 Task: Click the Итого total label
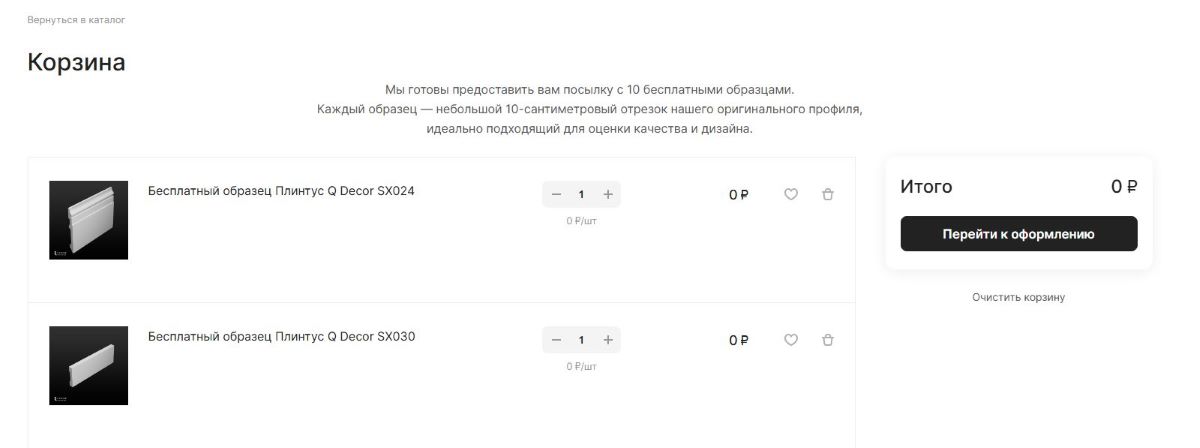pyautogui.click(x=926, y=187)
